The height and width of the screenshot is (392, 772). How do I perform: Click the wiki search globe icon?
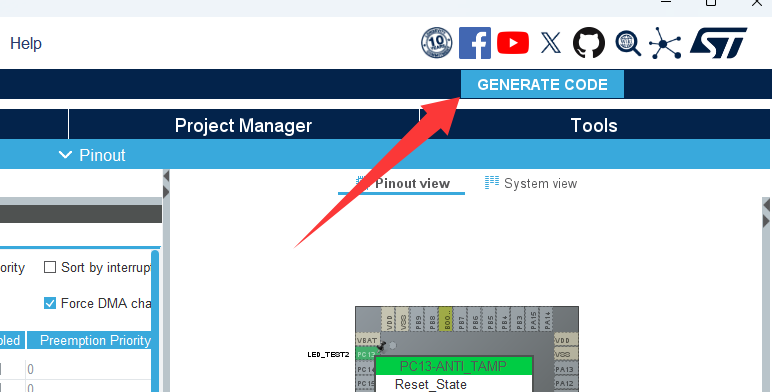point(628,43)
